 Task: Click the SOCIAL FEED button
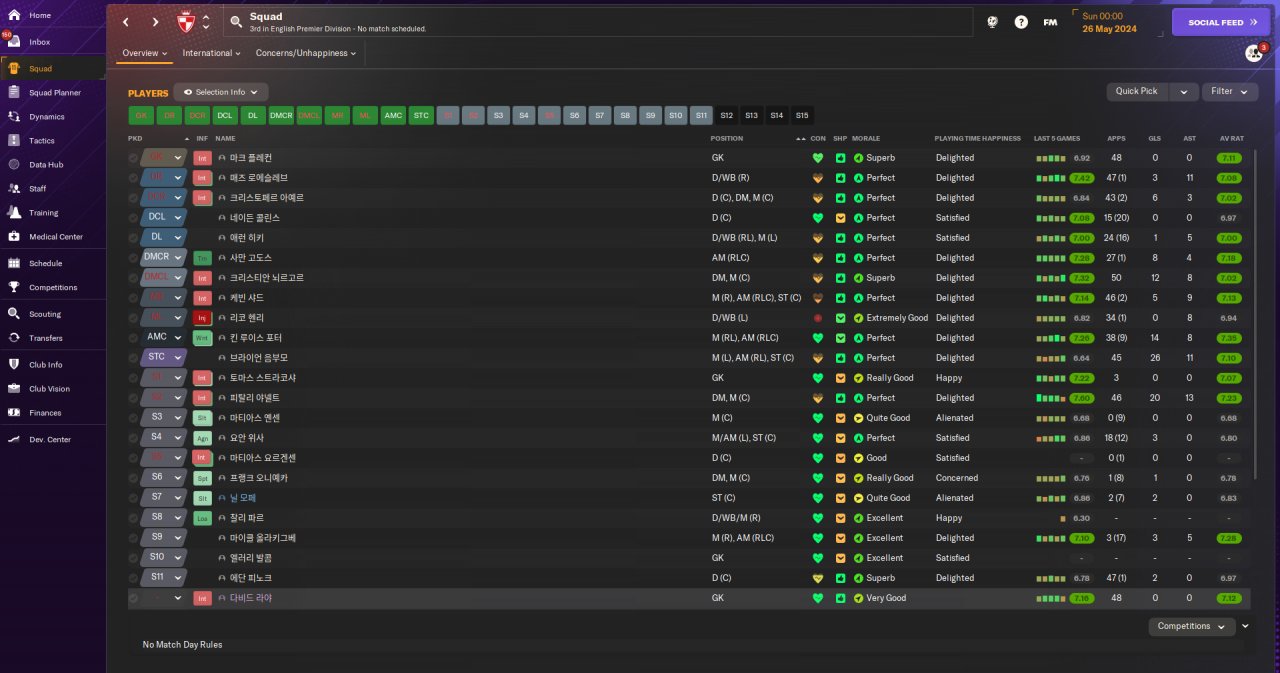[1221, 22]
